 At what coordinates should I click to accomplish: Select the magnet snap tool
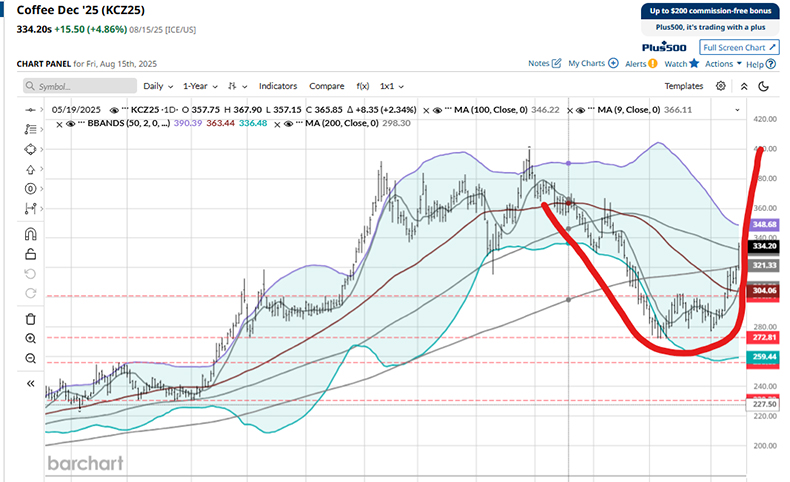(31, 234)
